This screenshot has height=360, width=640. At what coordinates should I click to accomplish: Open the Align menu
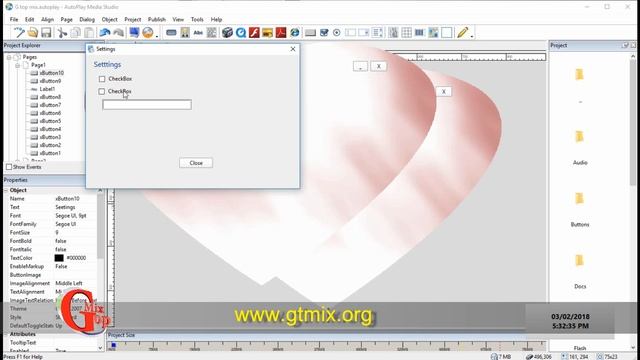47,19
